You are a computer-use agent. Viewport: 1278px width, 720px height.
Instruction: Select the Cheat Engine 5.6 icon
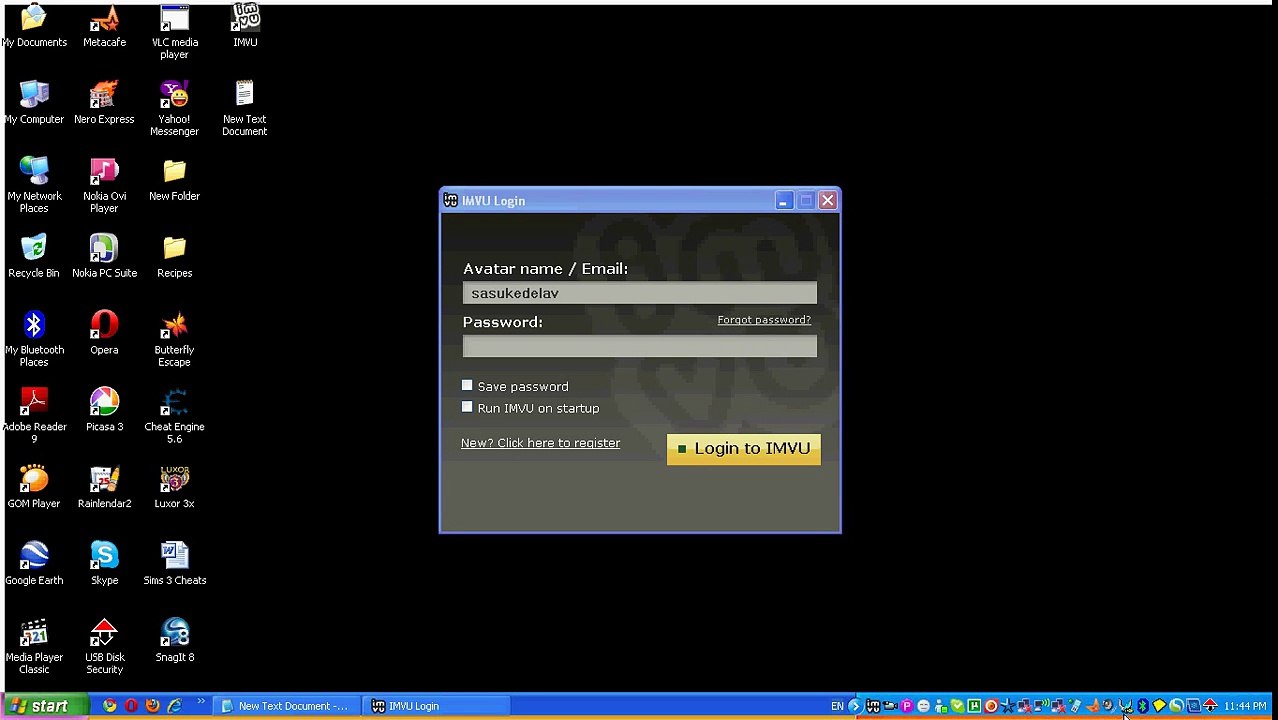click(x=174, y=416)
